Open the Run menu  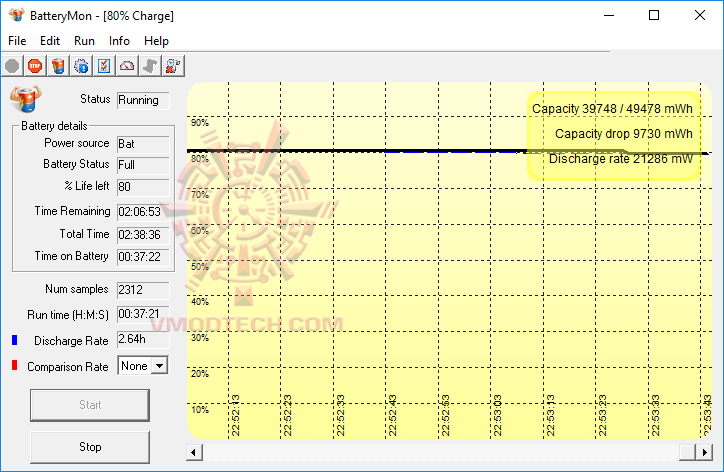(84, 41)
